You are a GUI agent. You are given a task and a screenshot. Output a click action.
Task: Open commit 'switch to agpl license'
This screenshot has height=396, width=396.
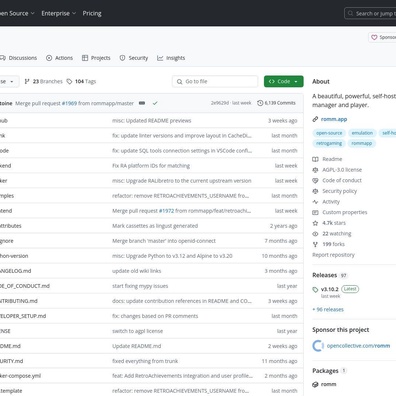click(x=138, y=331)
